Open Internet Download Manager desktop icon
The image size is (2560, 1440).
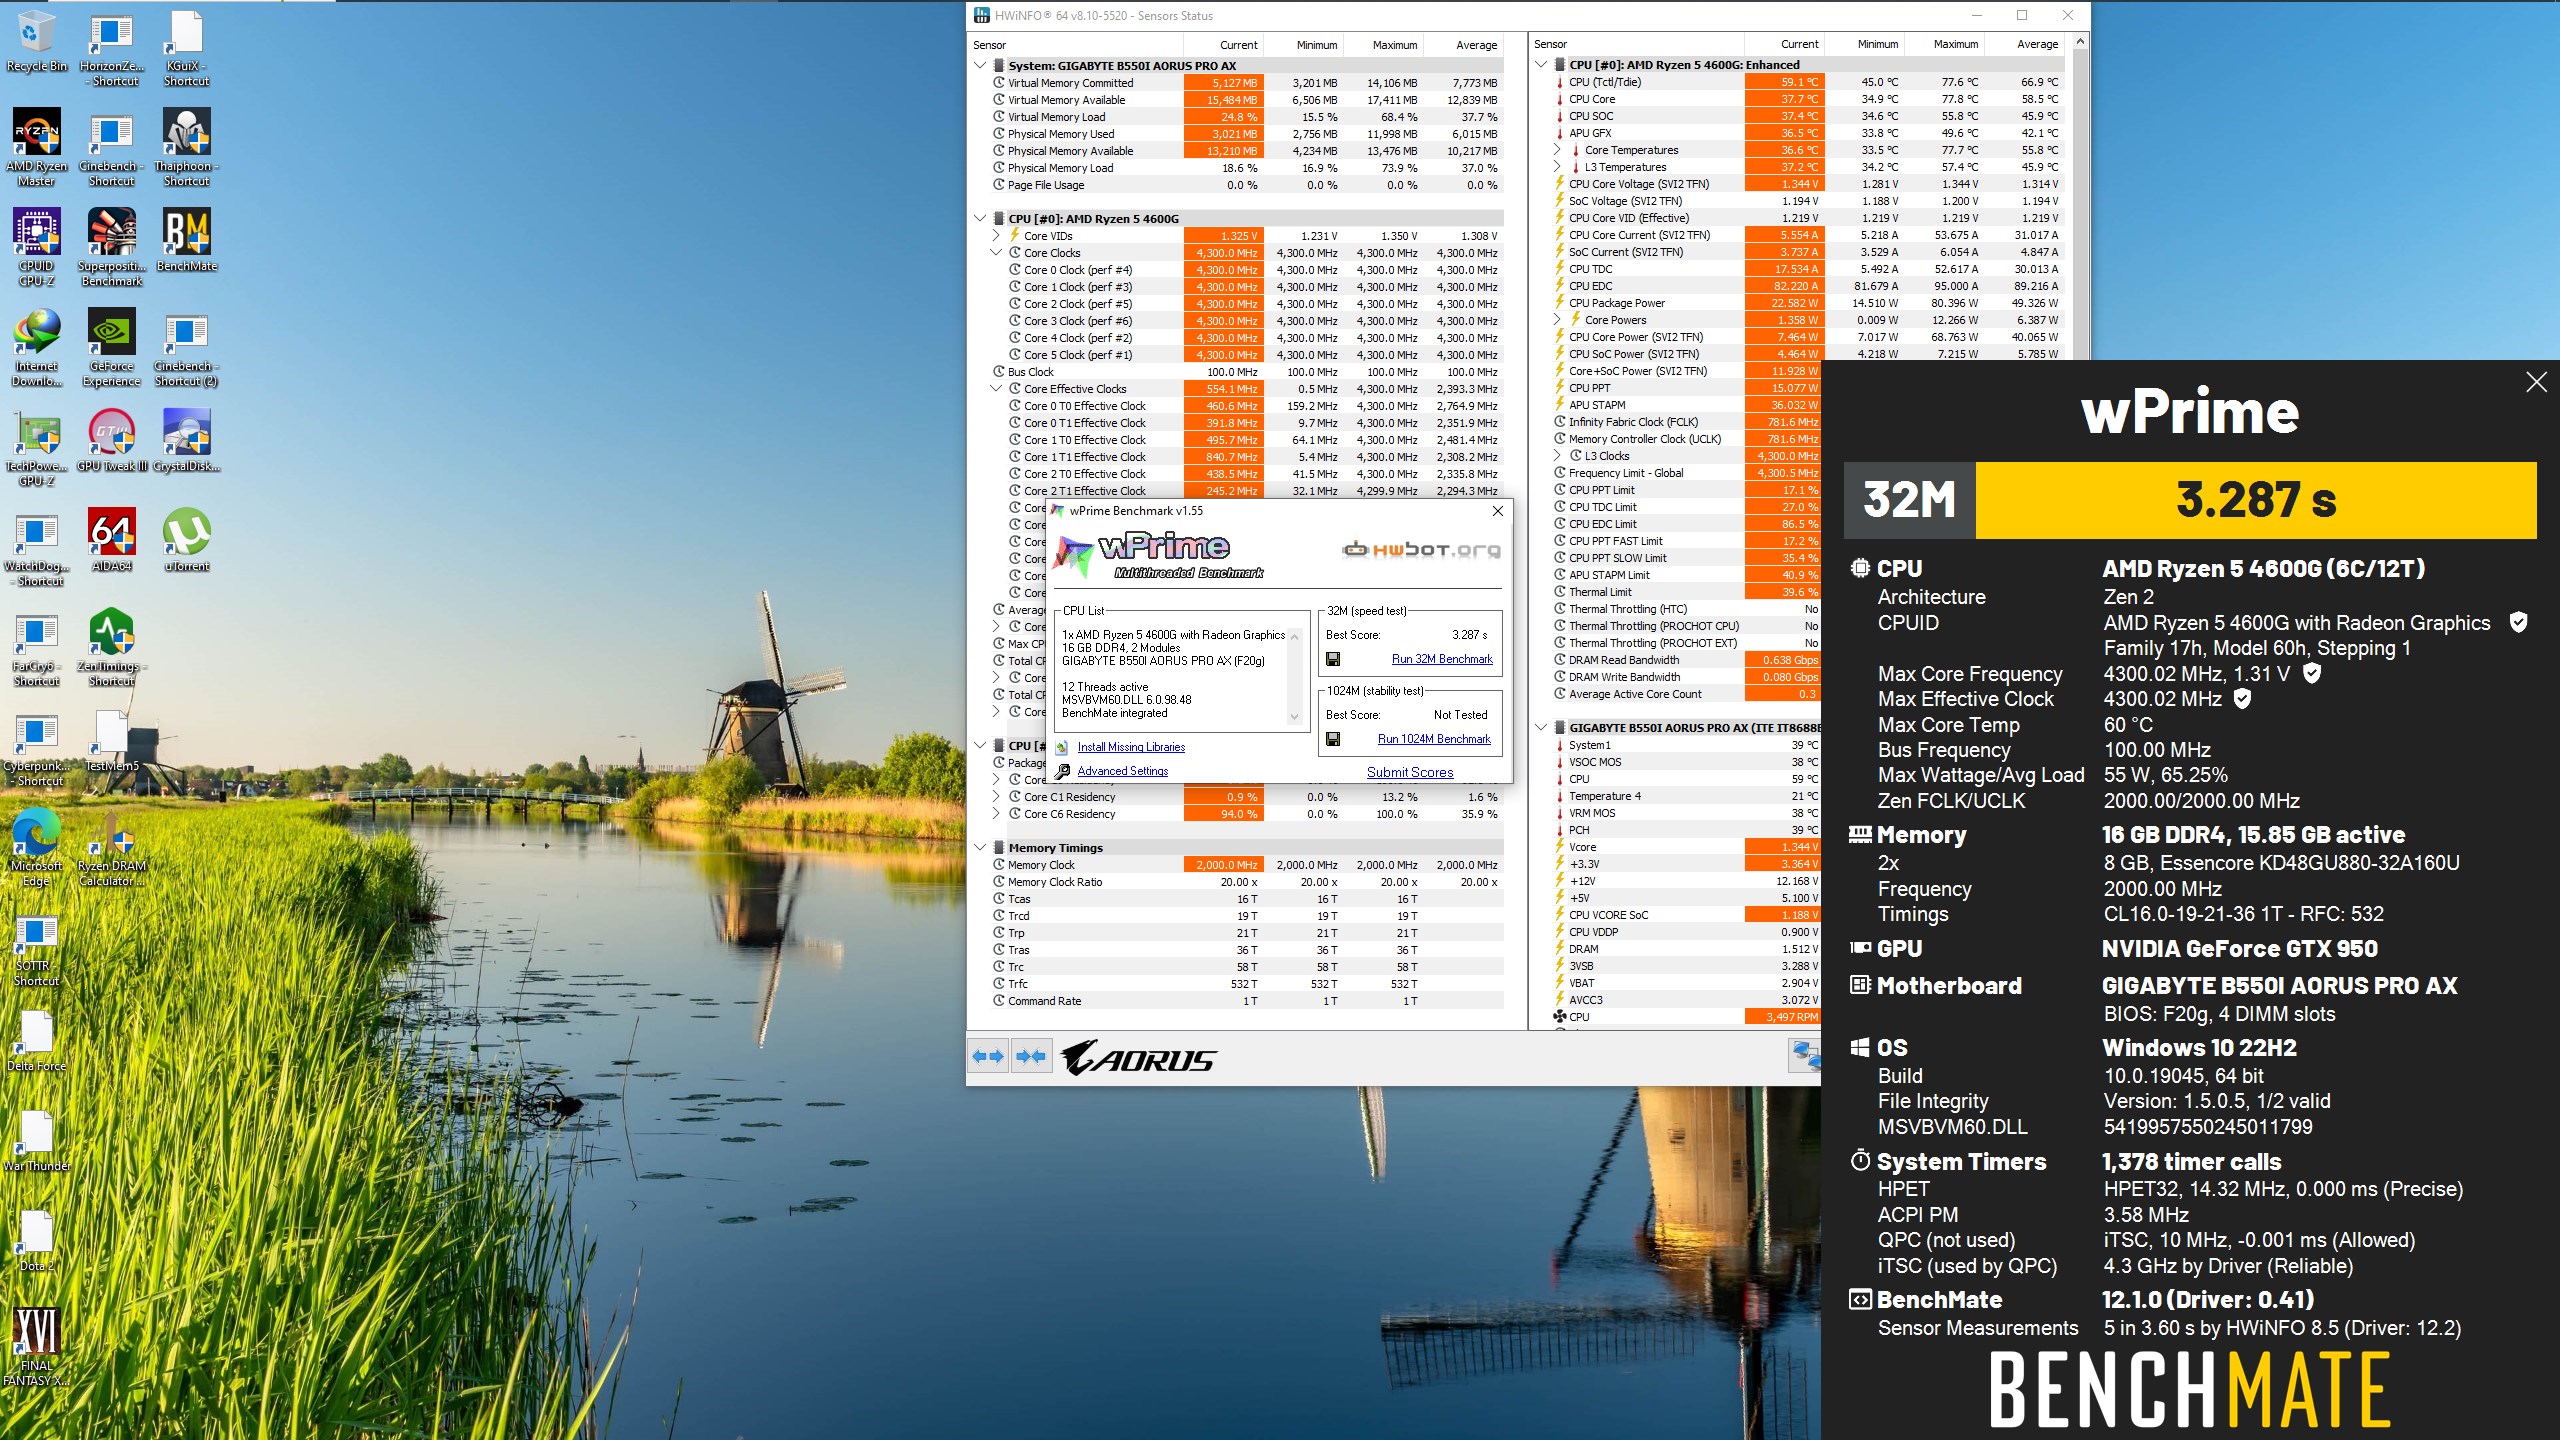(37, 347)
